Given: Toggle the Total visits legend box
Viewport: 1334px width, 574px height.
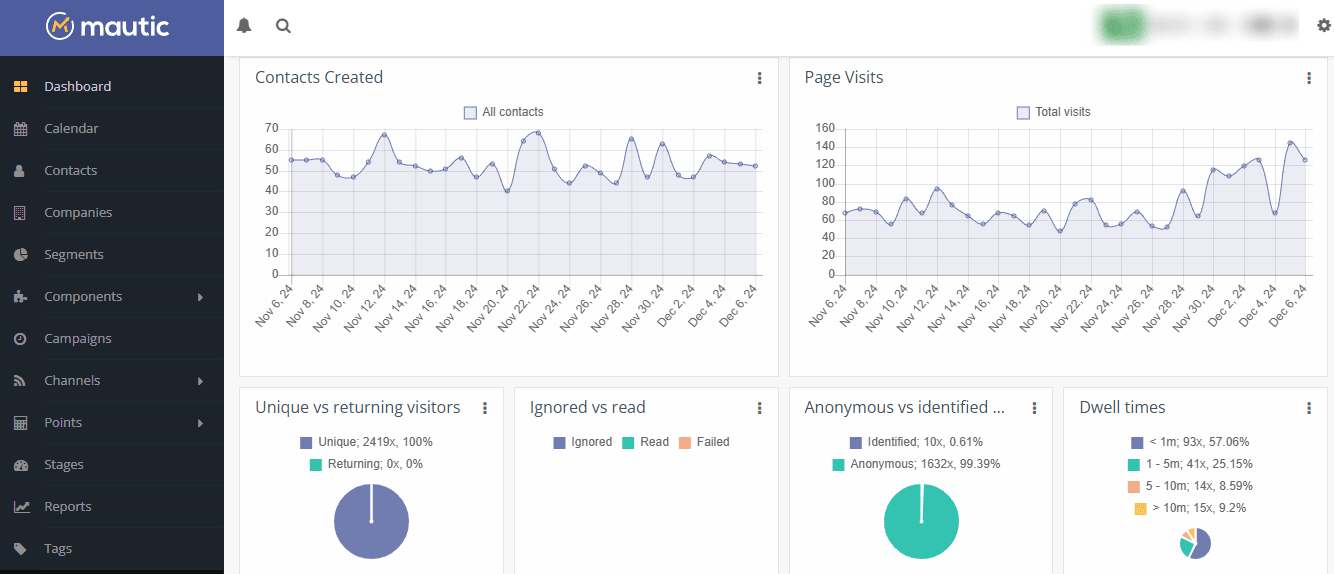Looking at the screenshot, I should point(1023,113).
